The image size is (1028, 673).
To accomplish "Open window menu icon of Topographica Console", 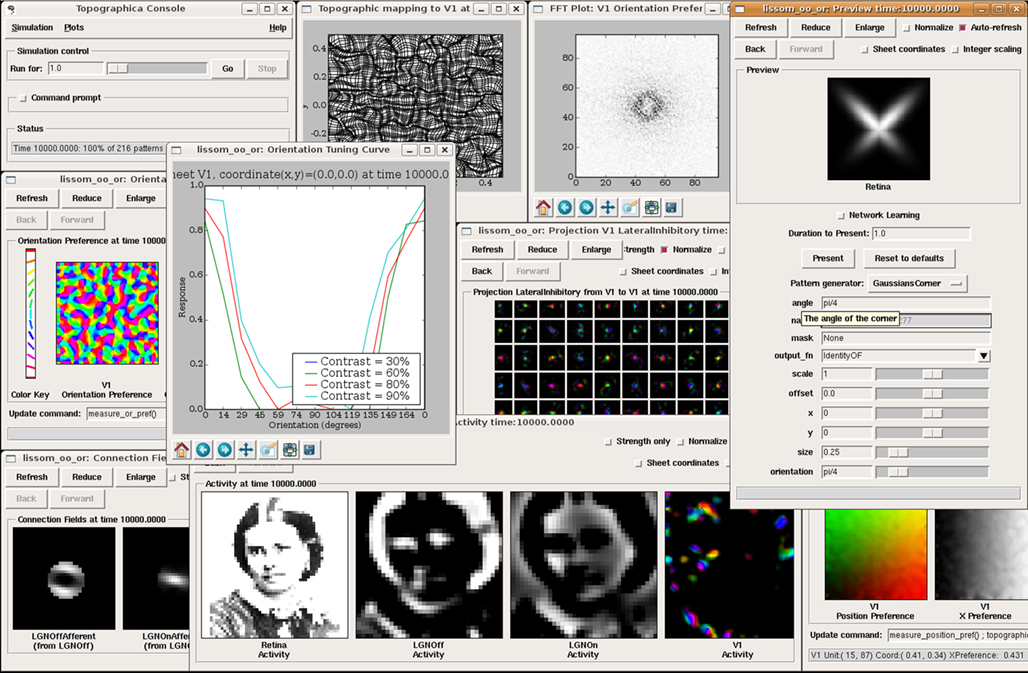I will pyautogui.click(x=11, y=9).
